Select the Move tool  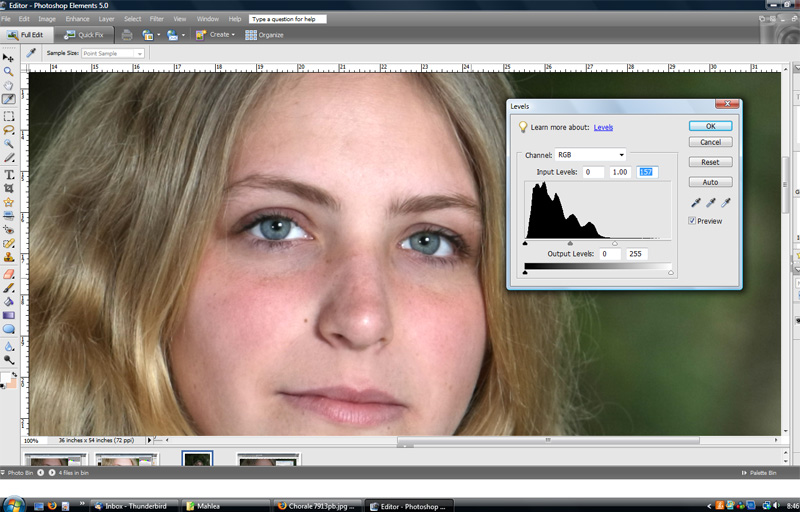8,58
